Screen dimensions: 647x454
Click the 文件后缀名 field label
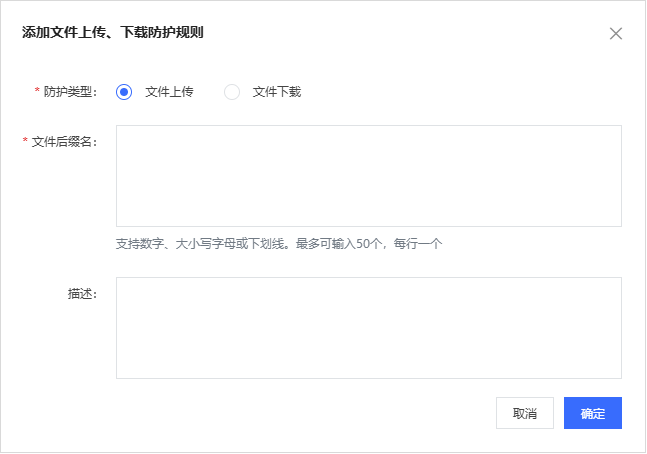64,142
